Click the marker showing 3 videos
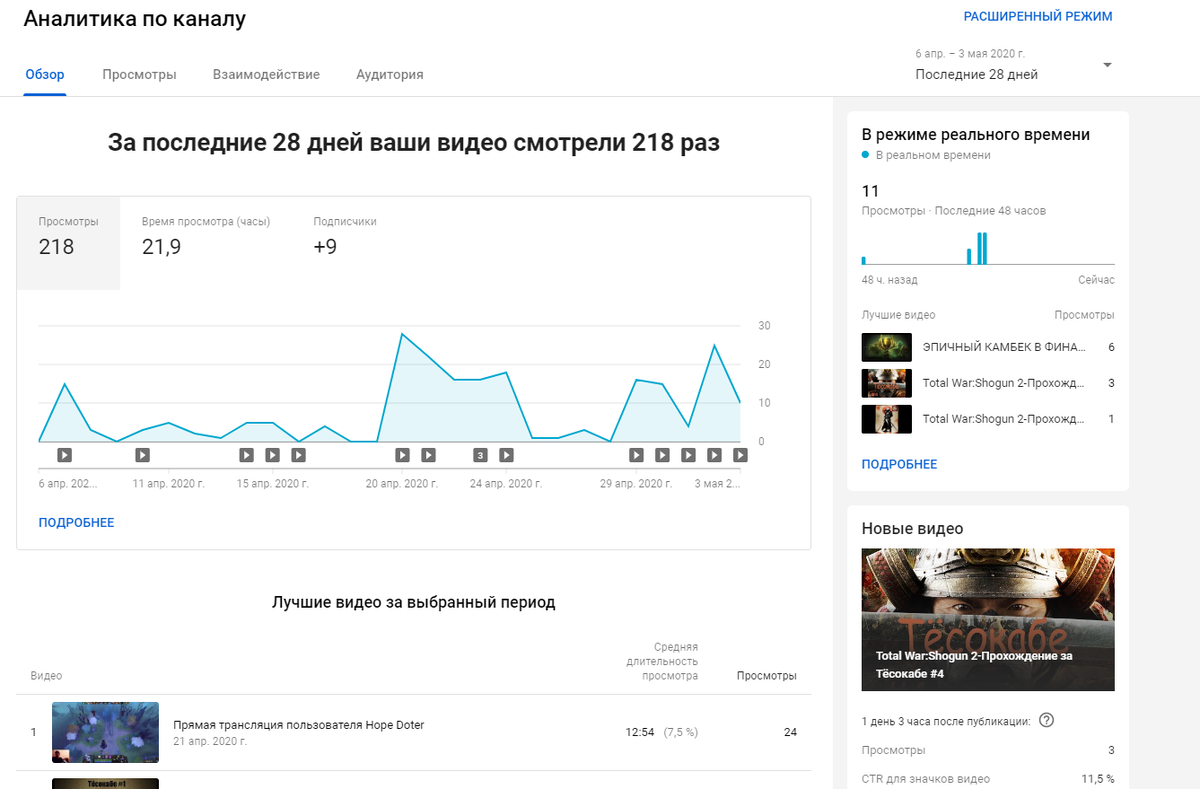The height and width of the screenshot is (789, 1200). (481, 455)
